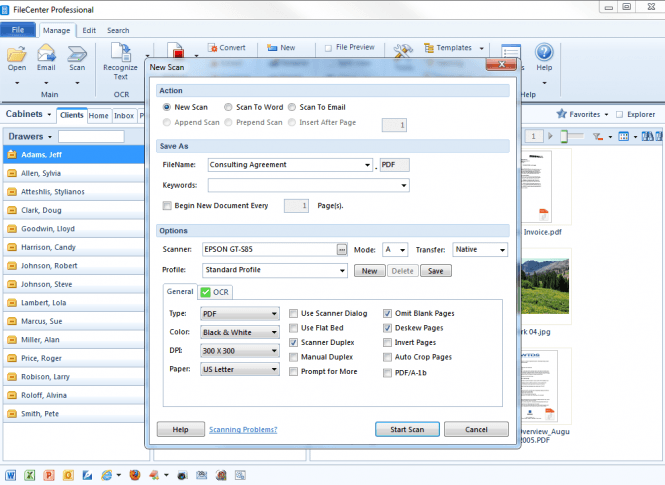Open Internet Explorer from bottom launcher bar
This screenshot has height=485, width=665.
coord(107,475)
